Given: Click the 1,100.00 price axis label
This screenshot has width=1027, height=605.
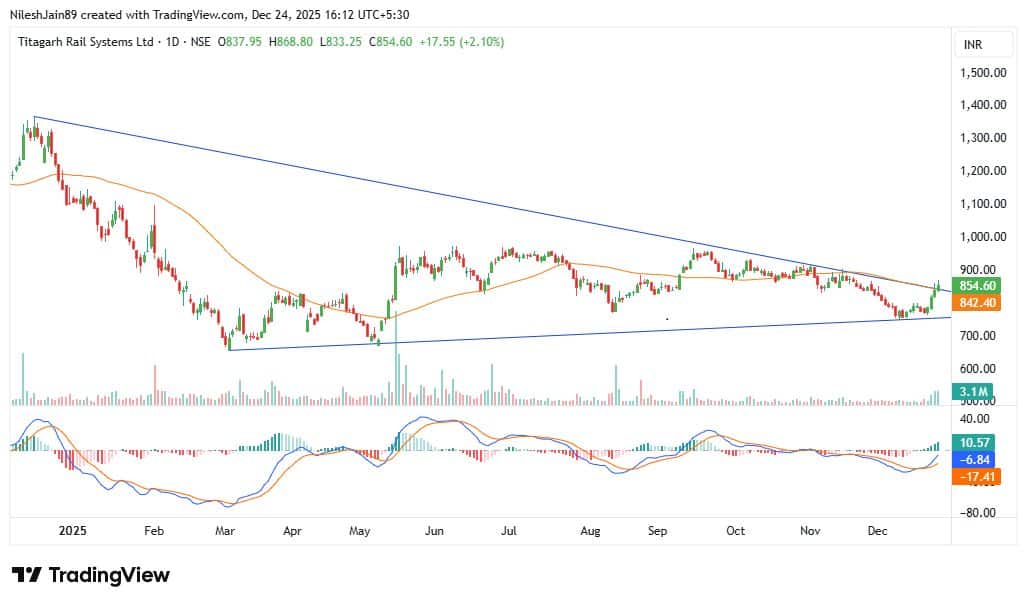Looking at the screenshot, I should tap(983, 204).
